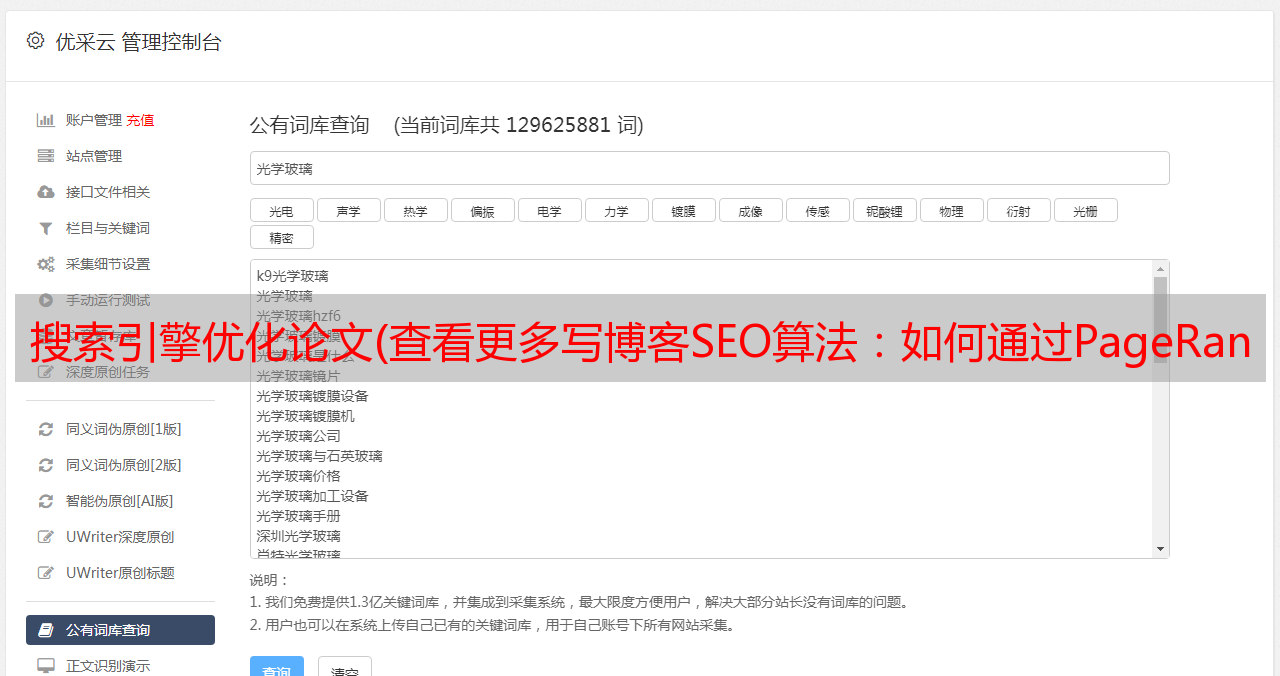This screenshot has height=676, width=1280.
Task: Open the UWriter原创标题 sidebar entry
Action: (120, 573)
